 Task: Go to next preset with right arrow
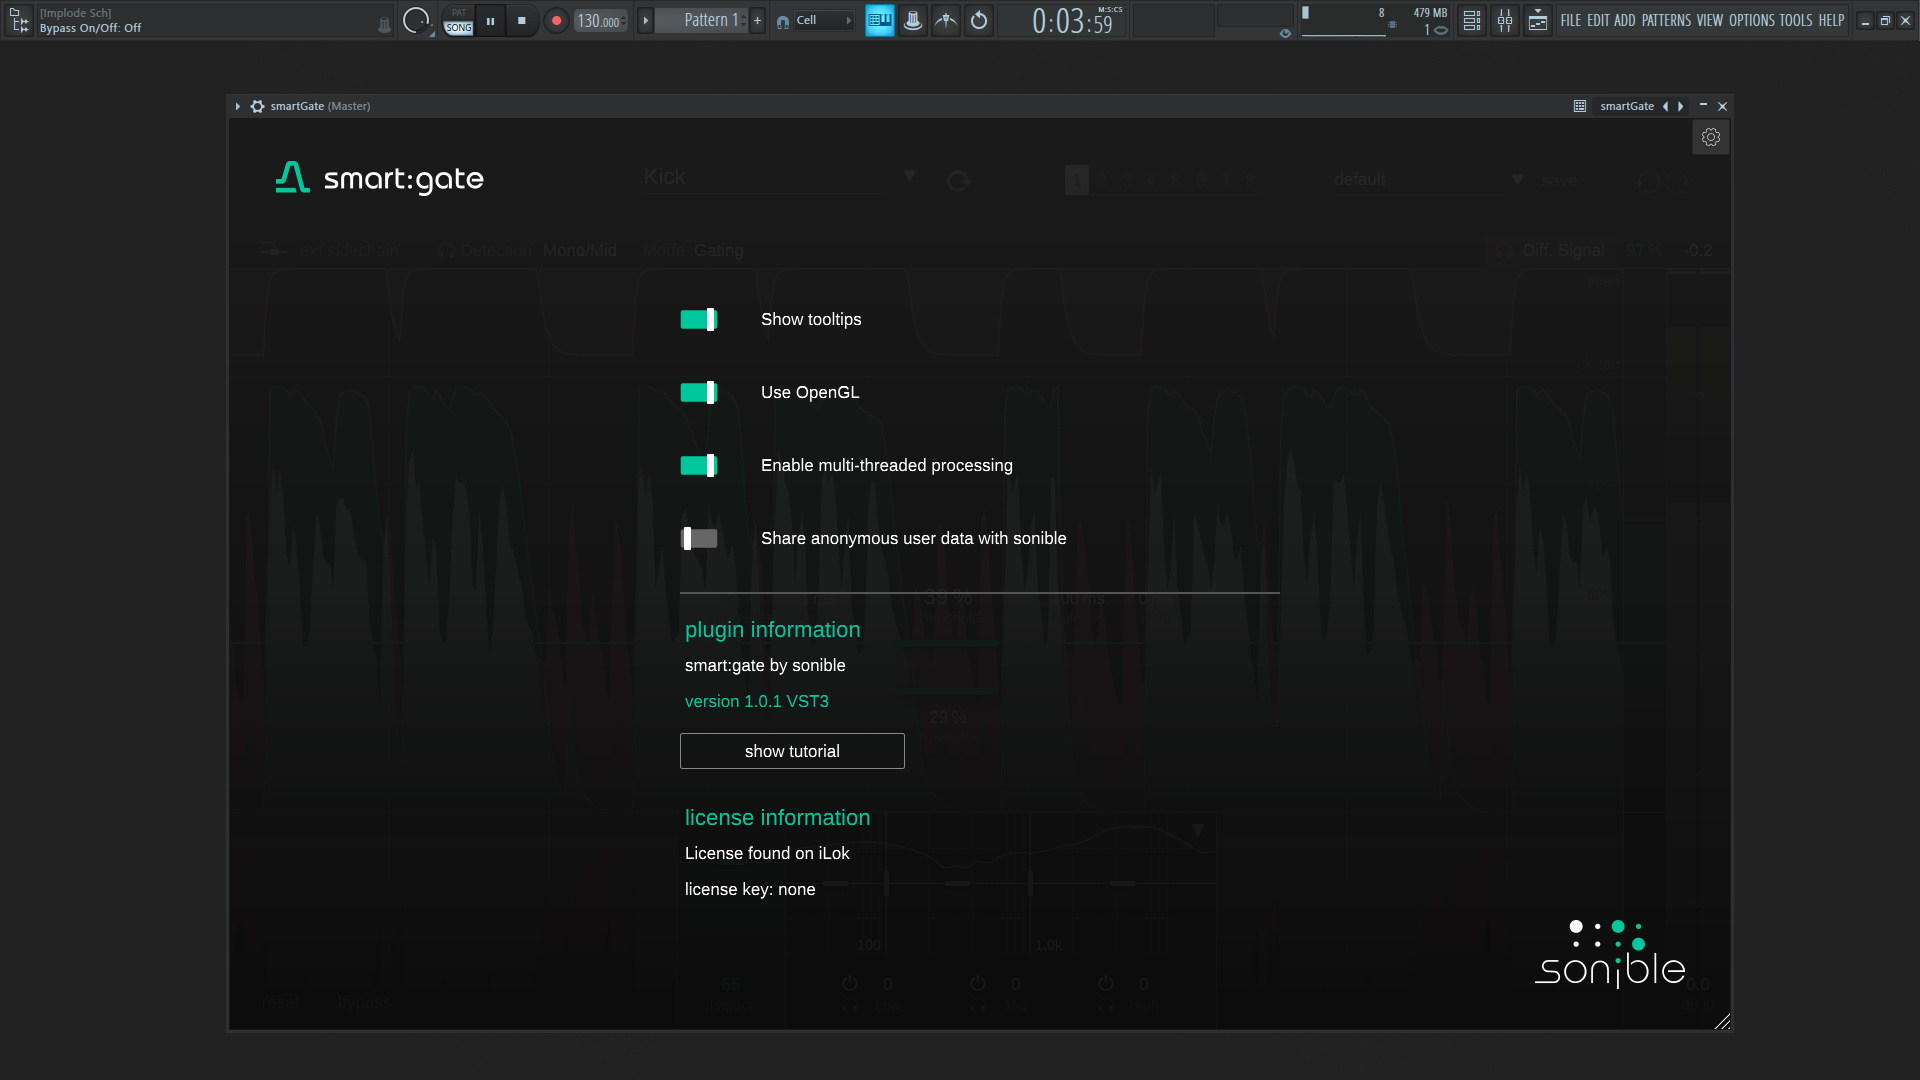tap(1681, 106)
